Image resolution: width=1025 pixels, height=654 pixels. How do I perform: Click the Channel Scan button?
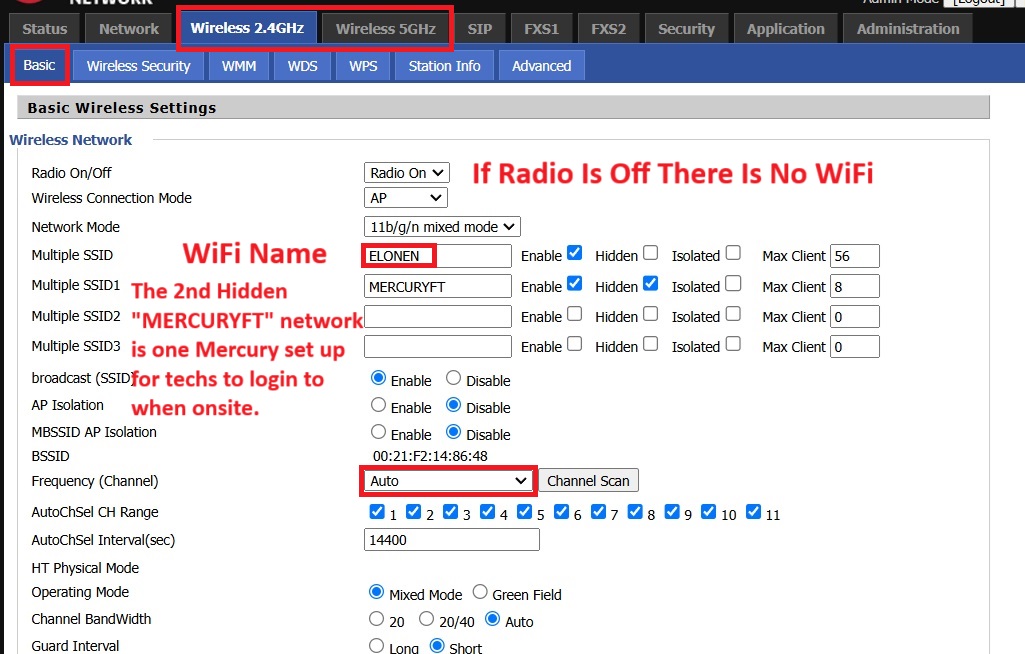[x=588, y=481]
